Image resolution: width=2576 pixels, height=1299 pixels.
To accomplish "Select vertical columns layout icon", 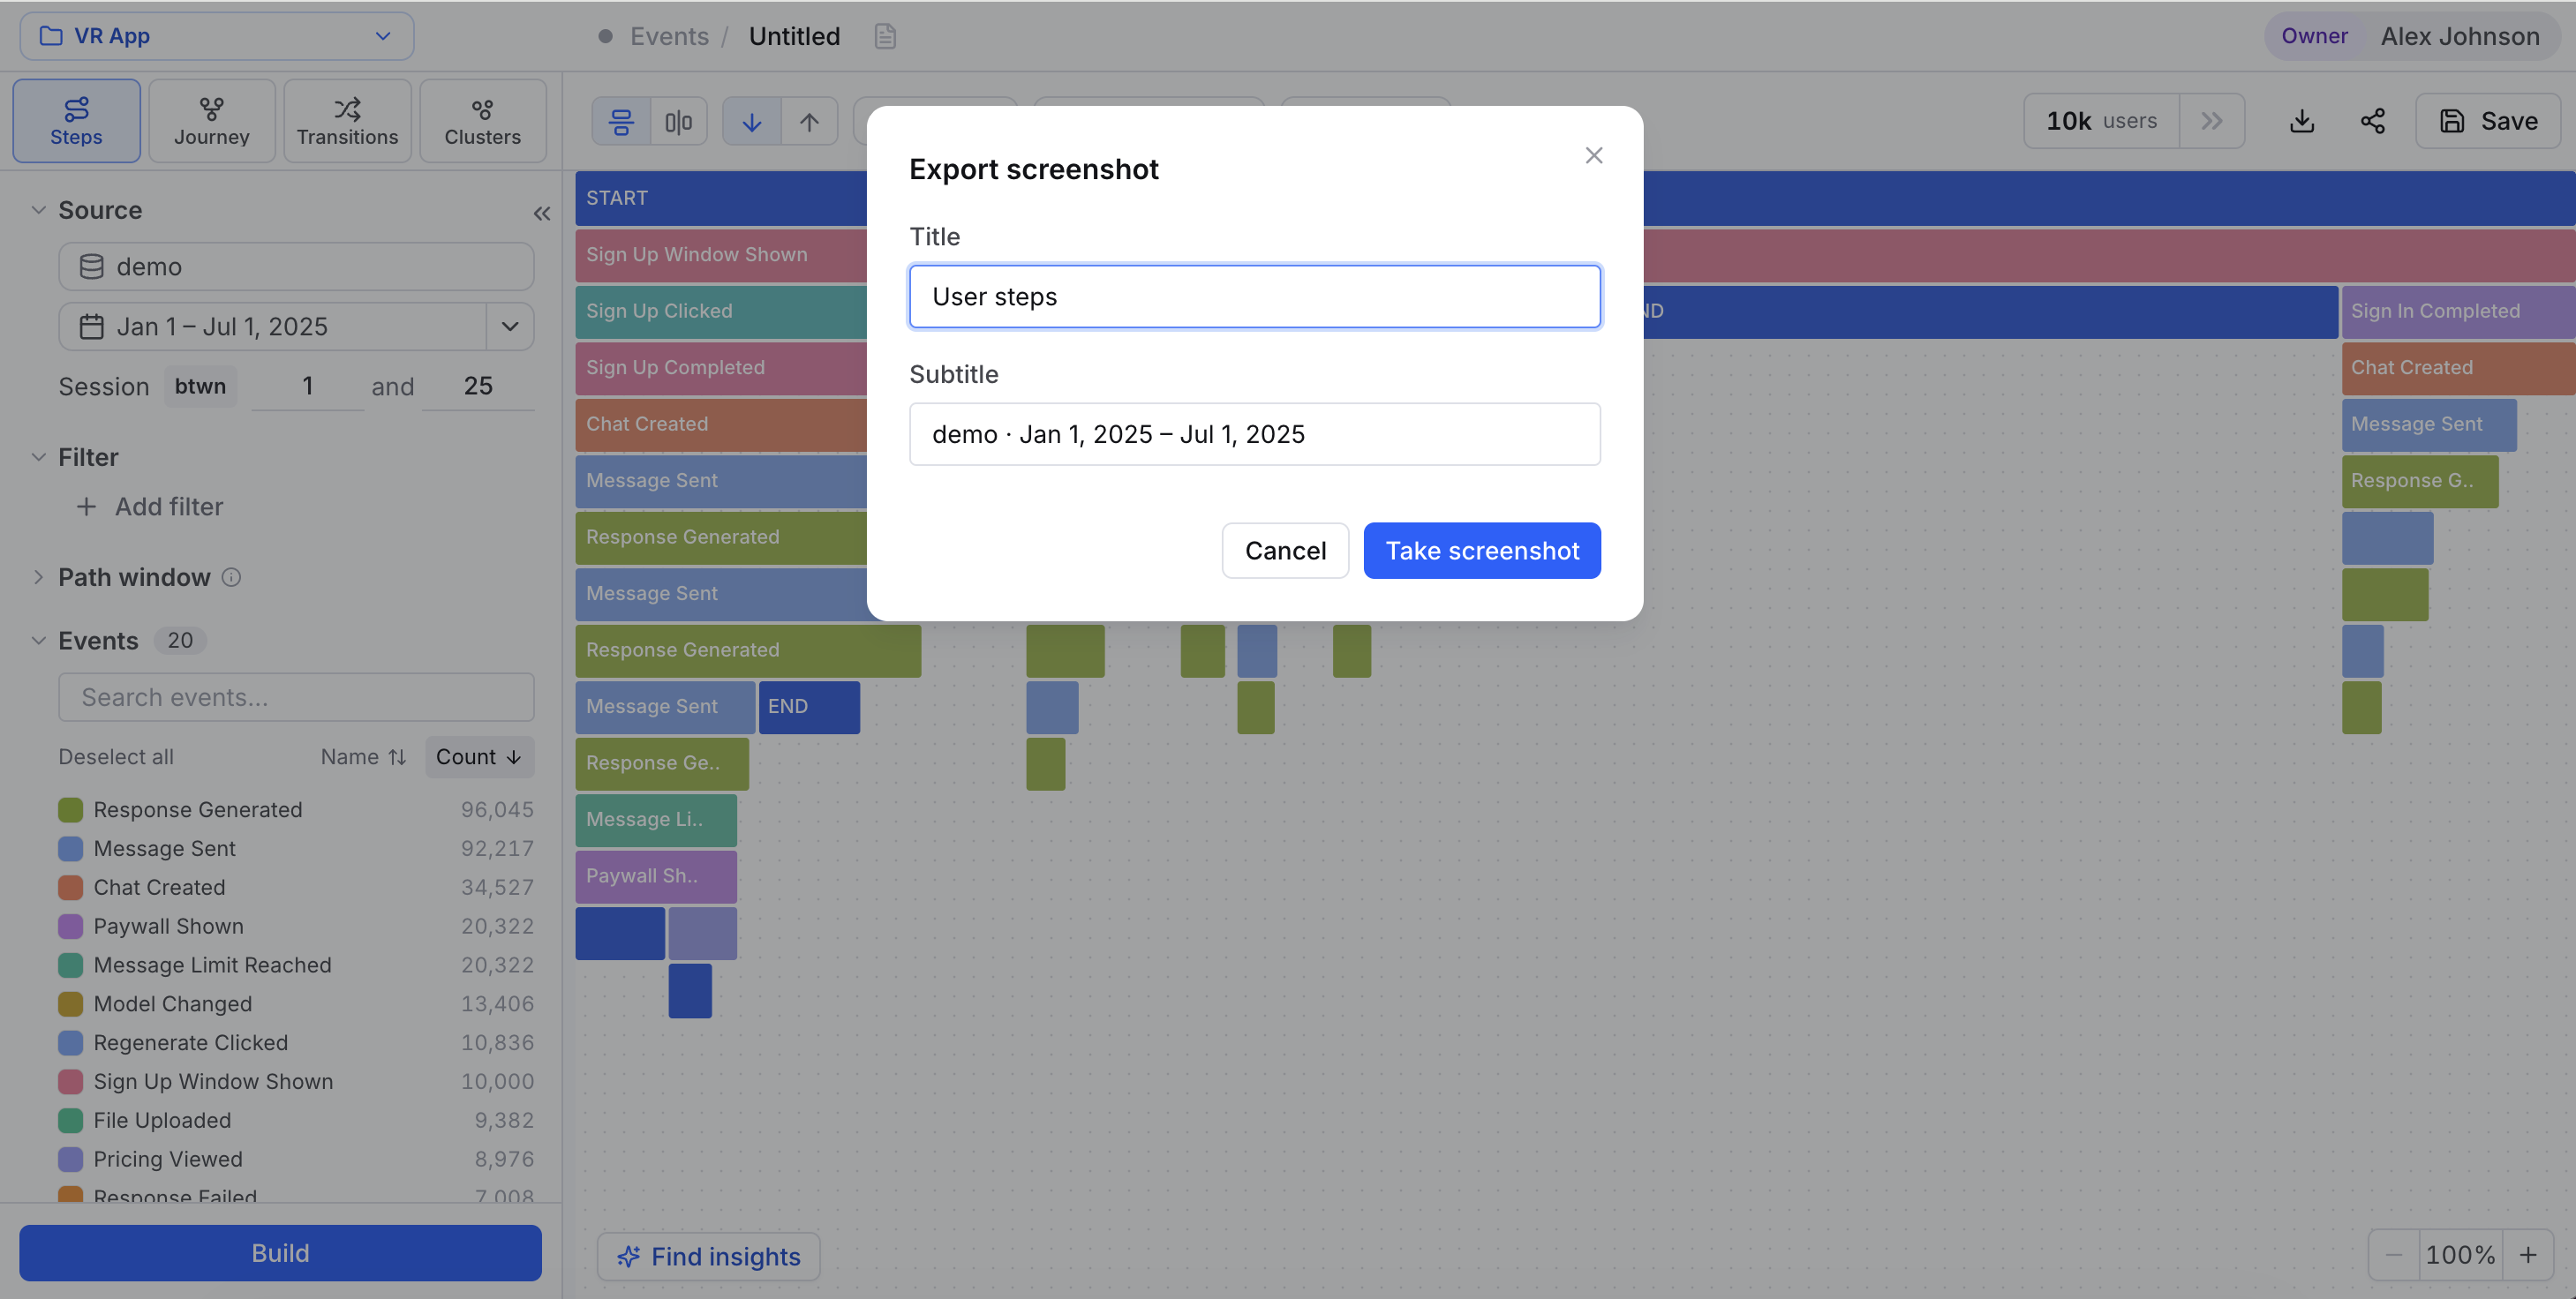I will (x=678, y=122).
